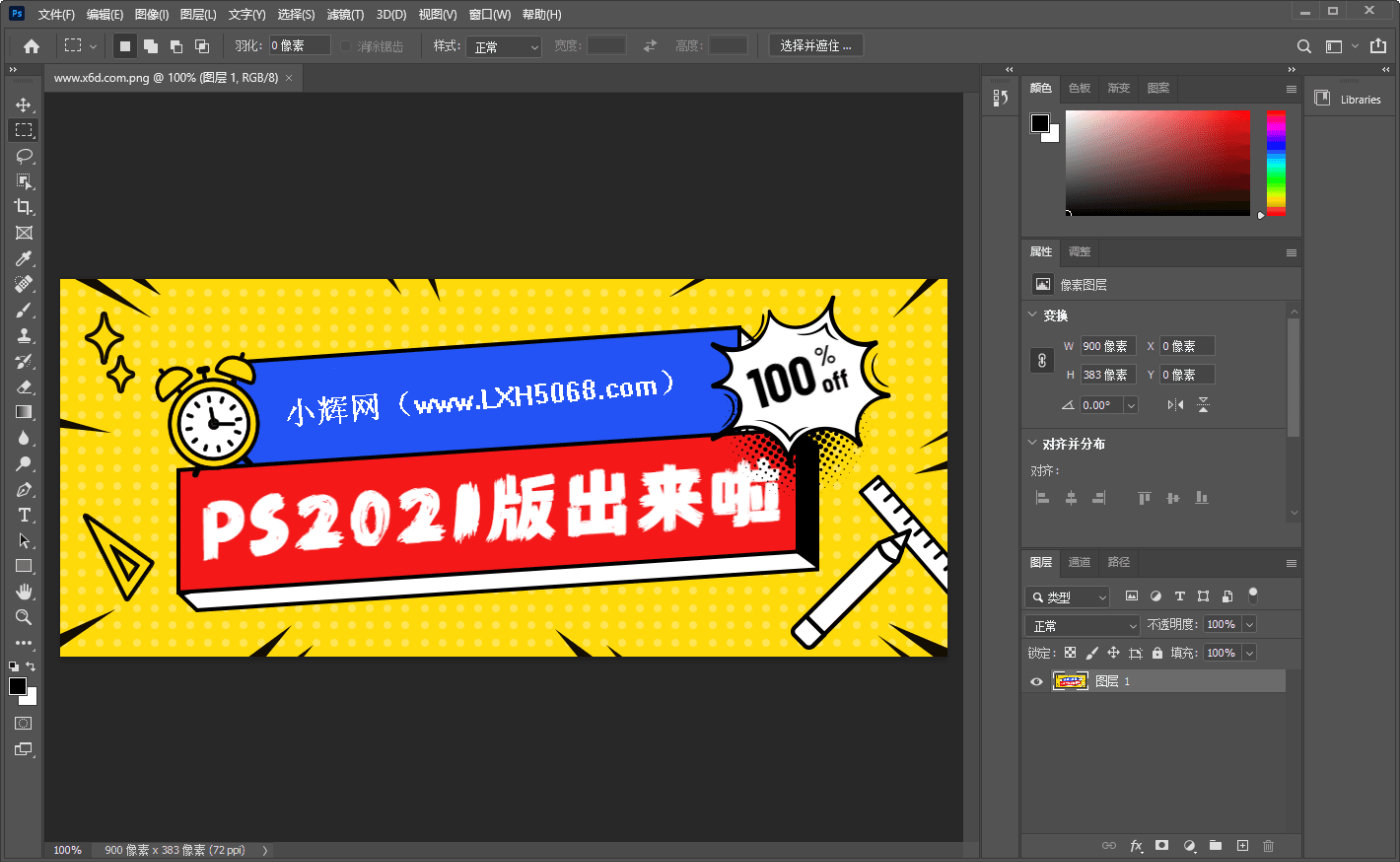The image size is (1400, 862).
Task: Select the Move tool
Action: (23, 104)
